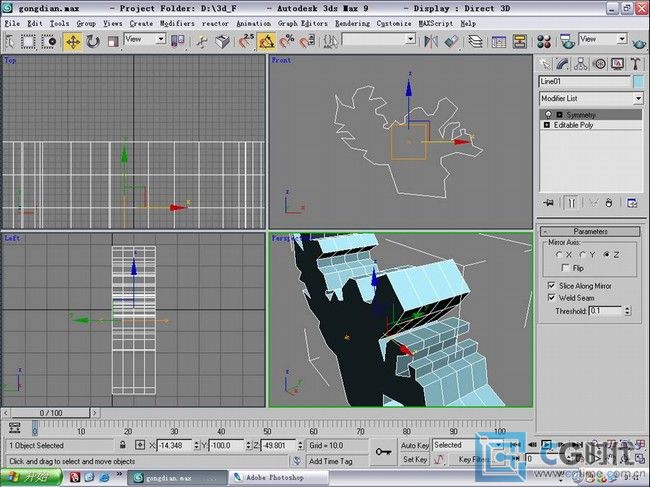Open the Modifiers menu

177,24
